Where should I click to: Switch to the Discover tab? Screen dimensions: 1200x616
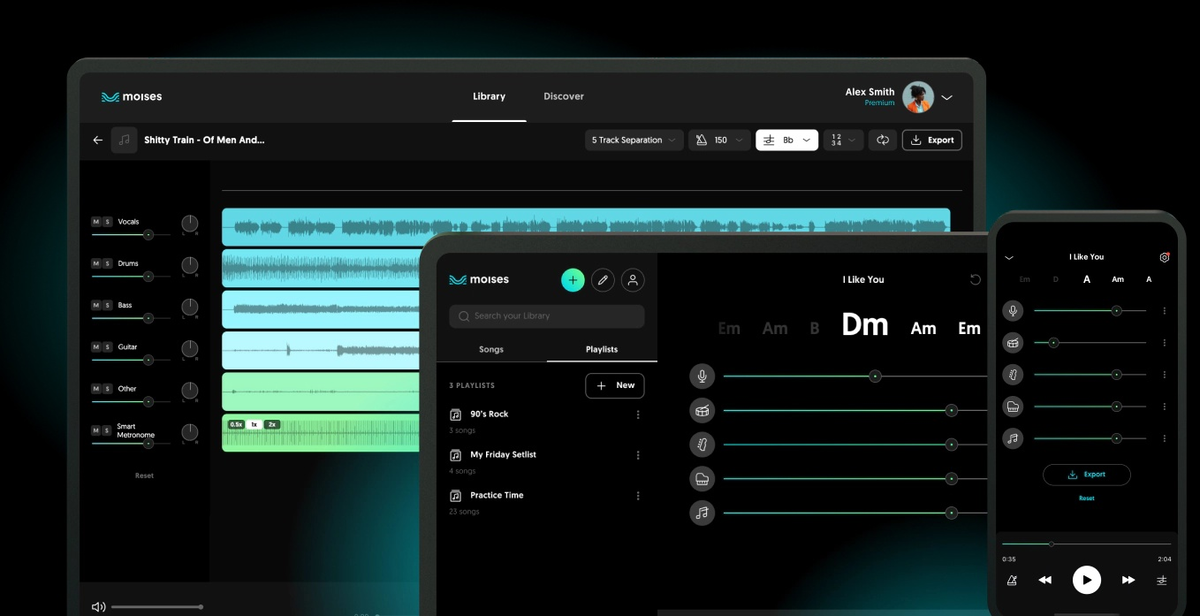[564, 97]
